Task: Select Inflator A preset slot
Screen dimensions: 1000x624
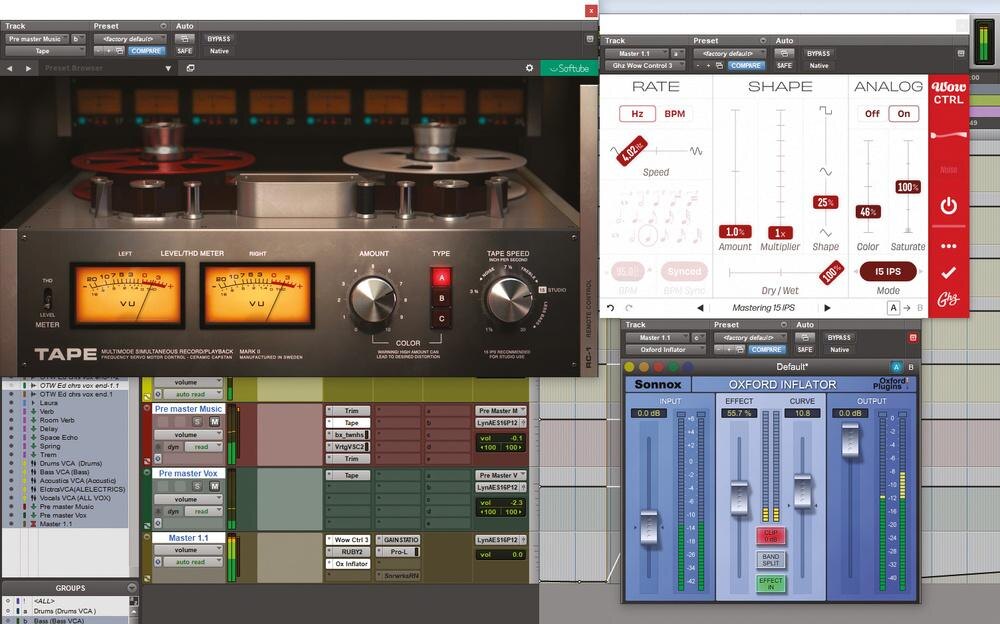Action: (896, 367)
